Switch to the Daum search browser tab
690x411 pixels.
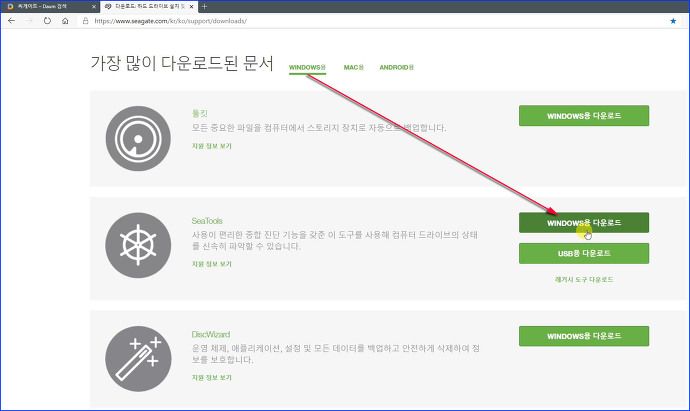pyautogui.click(x=51, y=7)
